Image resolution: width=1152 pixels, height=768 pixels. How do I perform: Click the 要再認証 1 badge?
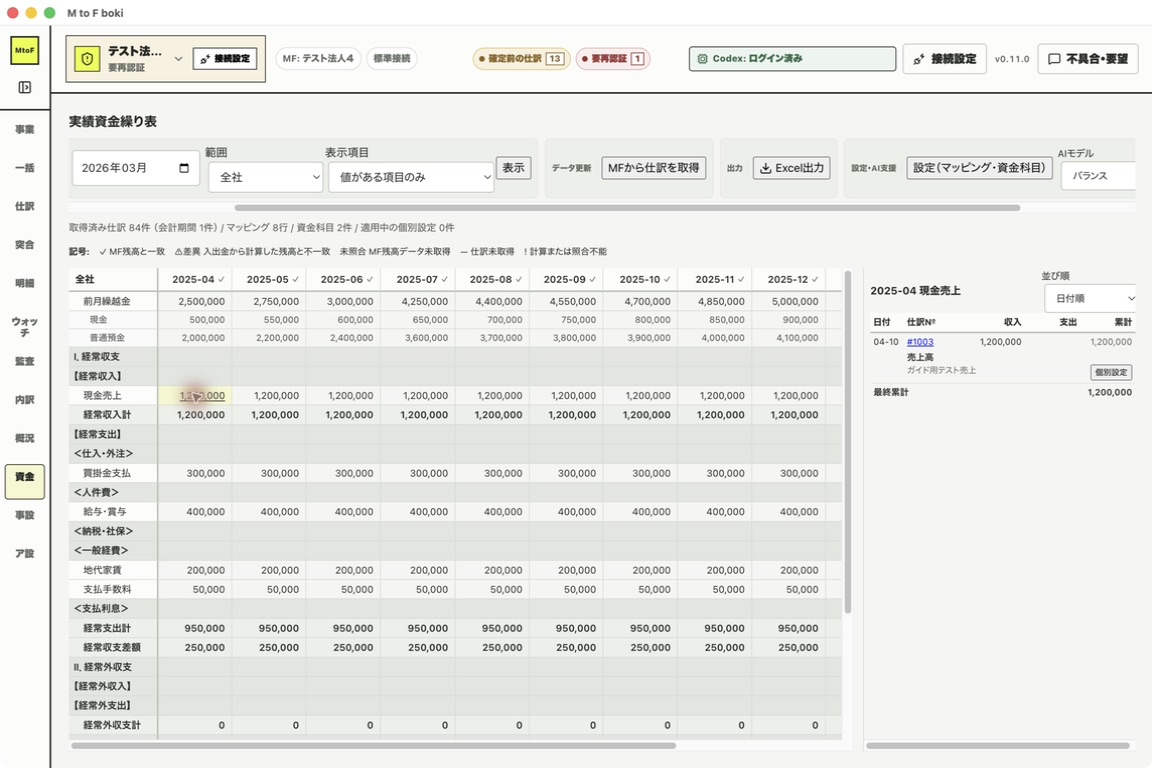(613, 59)
